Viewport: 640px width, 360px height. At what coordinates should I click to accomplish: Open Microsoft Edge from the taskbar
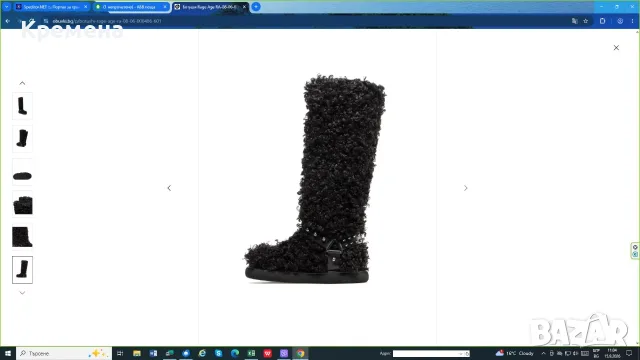(235, 353)
